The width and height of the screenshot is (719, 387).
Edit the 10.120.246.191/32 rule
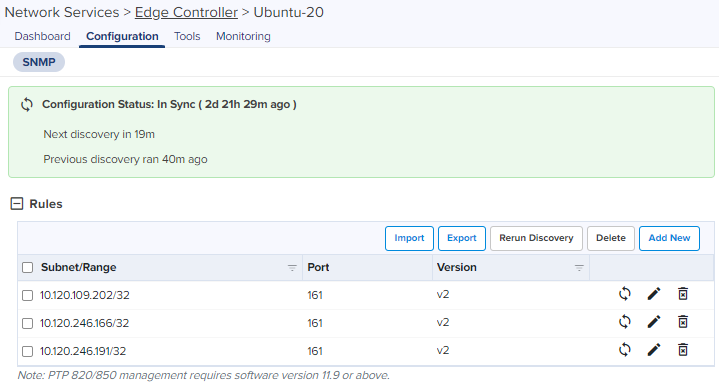(654, 350)
